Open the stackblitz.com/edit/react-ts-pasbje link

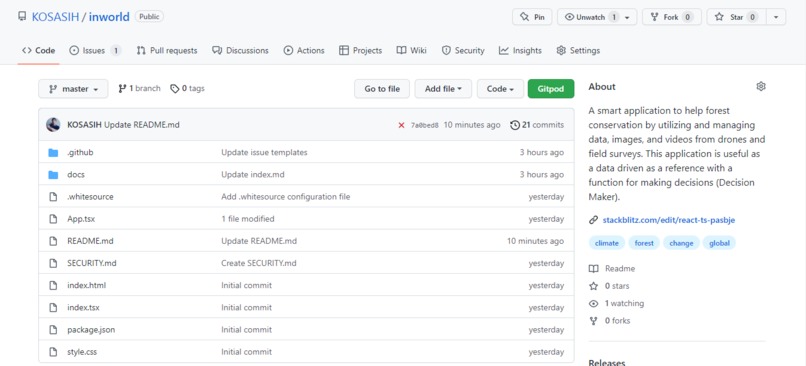669,220
